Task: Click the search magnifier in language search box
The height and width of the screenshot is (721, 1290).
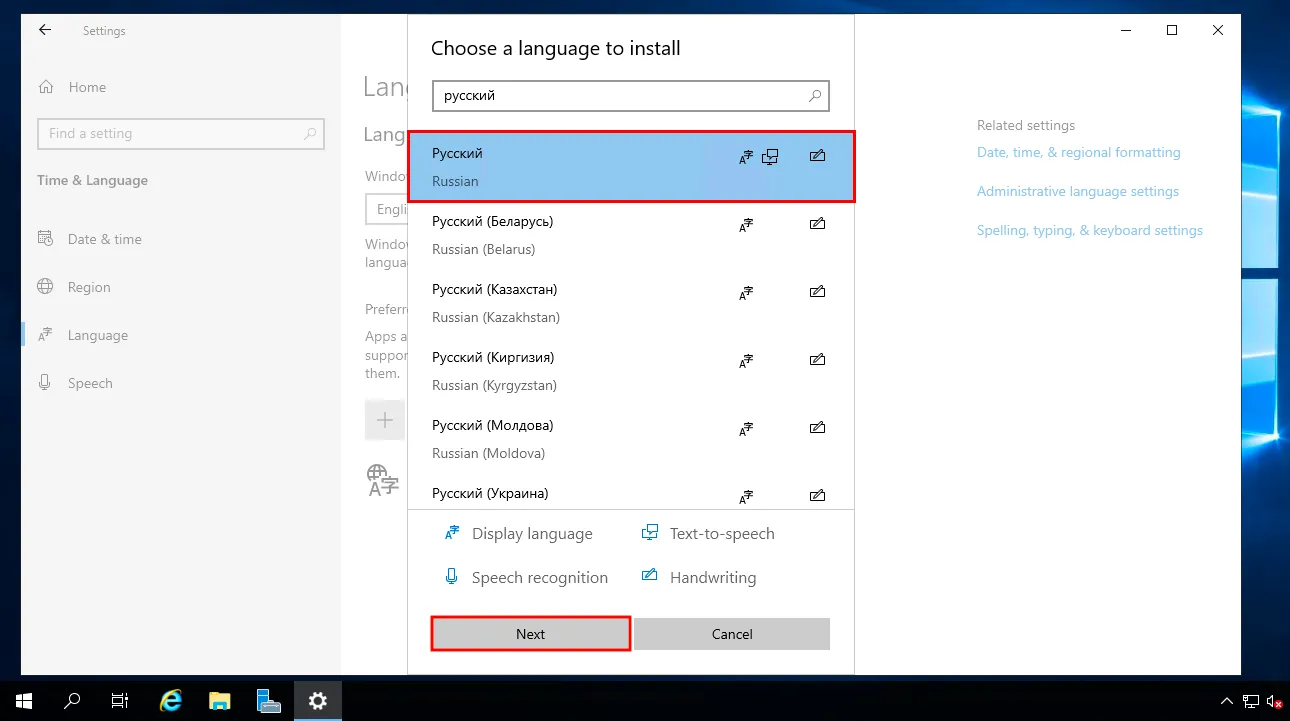Action: [x=815, y=96]
